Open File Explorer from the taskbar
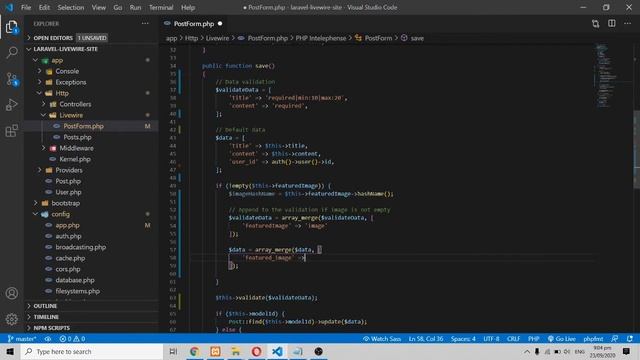 (236, 351)
